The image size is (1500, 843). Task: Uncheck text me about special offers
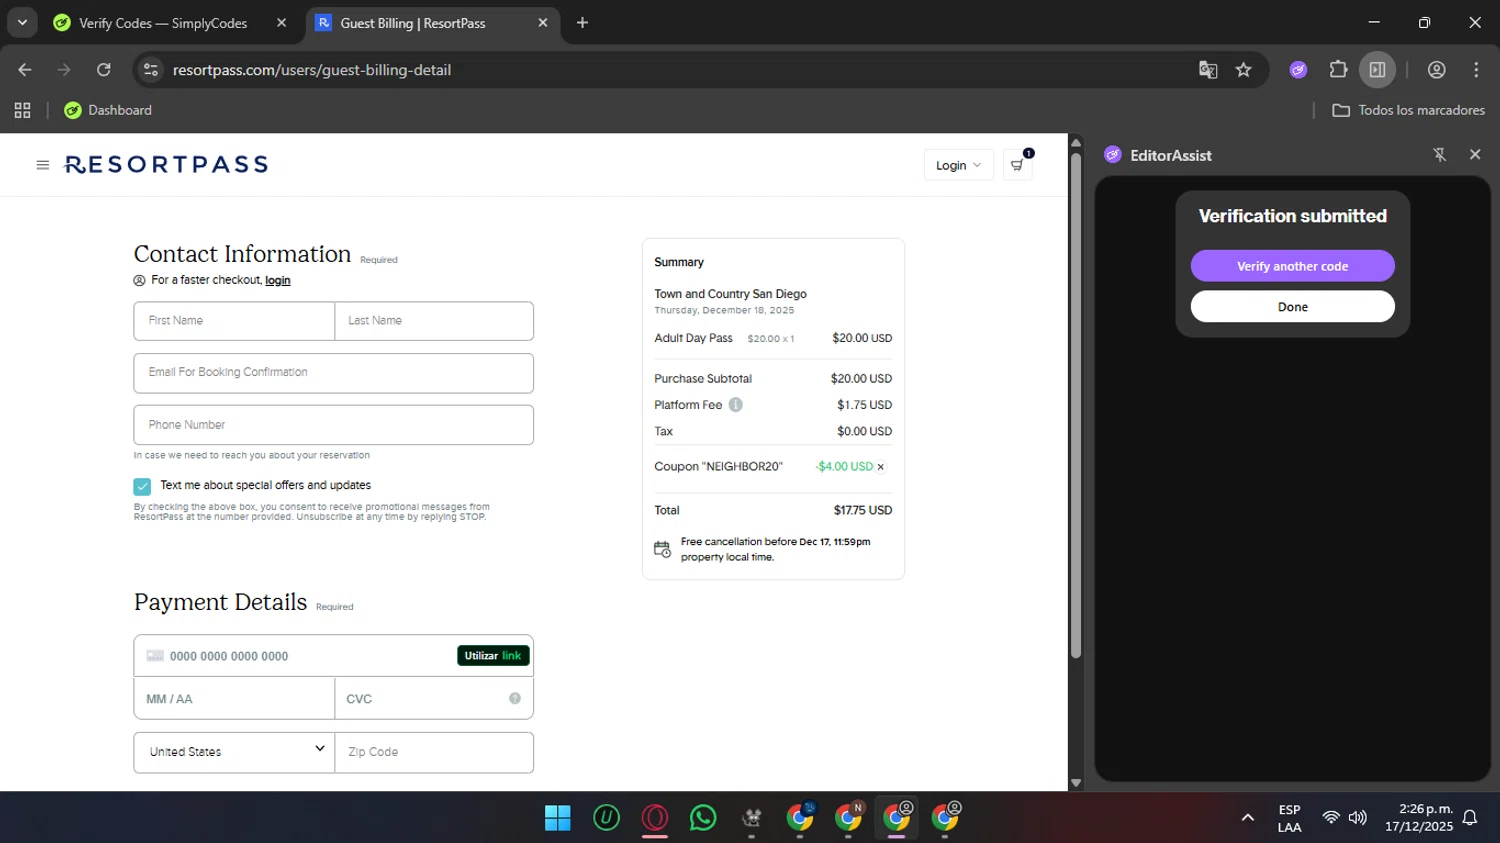(x=142, y=486)
